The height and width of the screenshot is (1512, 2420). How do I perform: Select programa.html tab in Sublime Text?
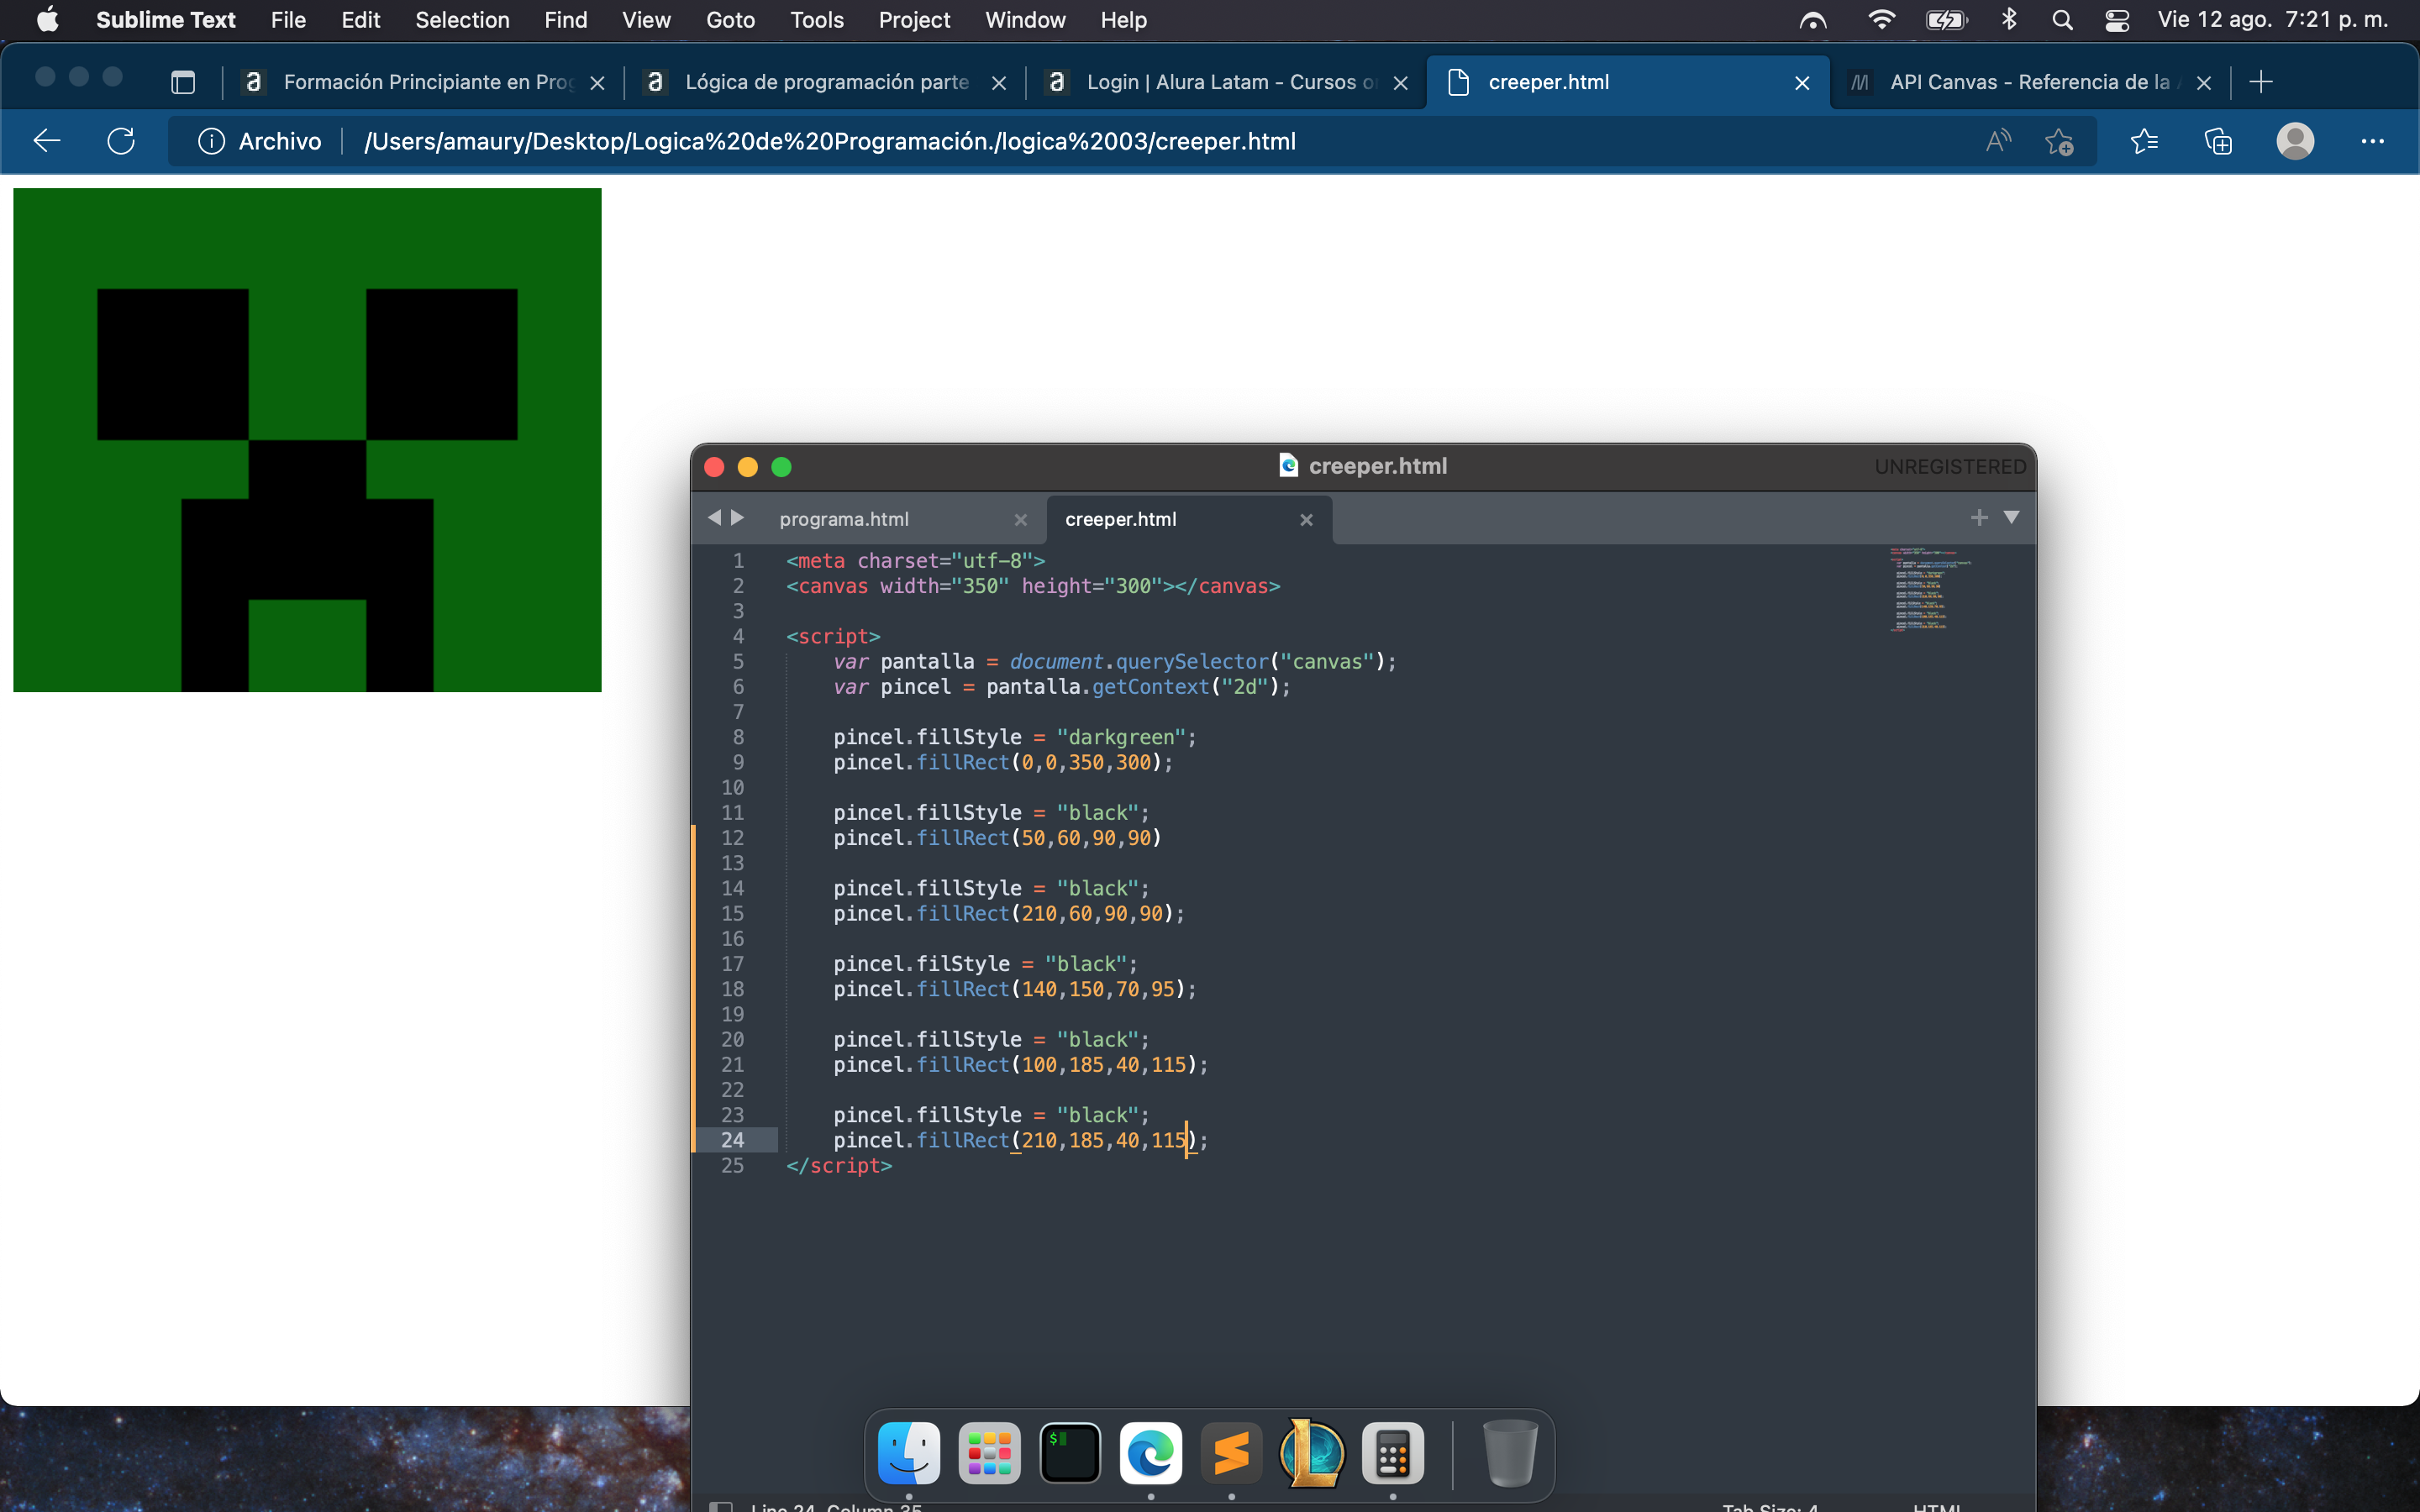[x=844, y=519]
